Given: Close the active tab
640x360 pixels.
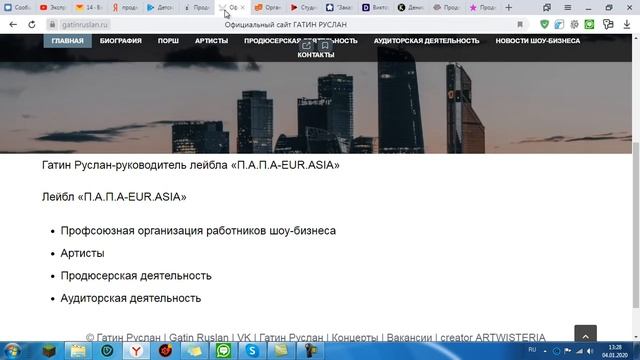Looking at the screenshot, I should click(242, 7).
